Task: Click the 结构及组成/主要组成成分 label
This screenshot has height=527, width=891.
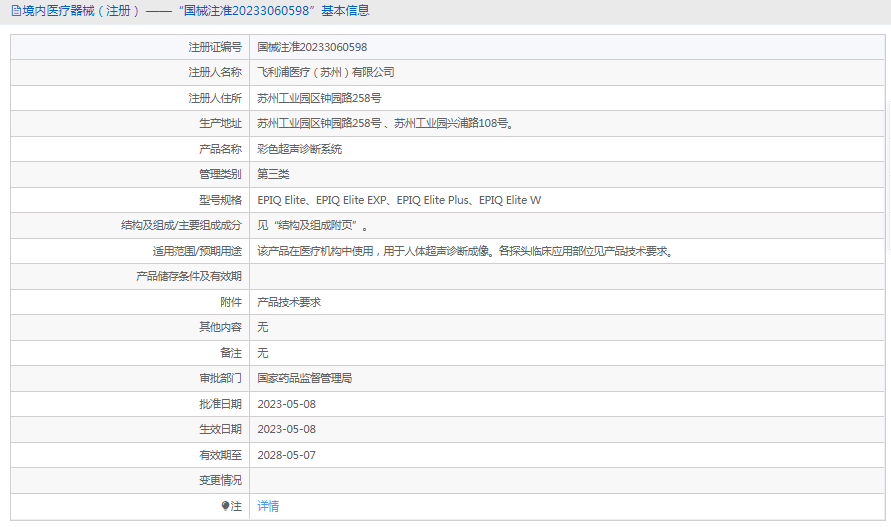Action: point(181,226)
